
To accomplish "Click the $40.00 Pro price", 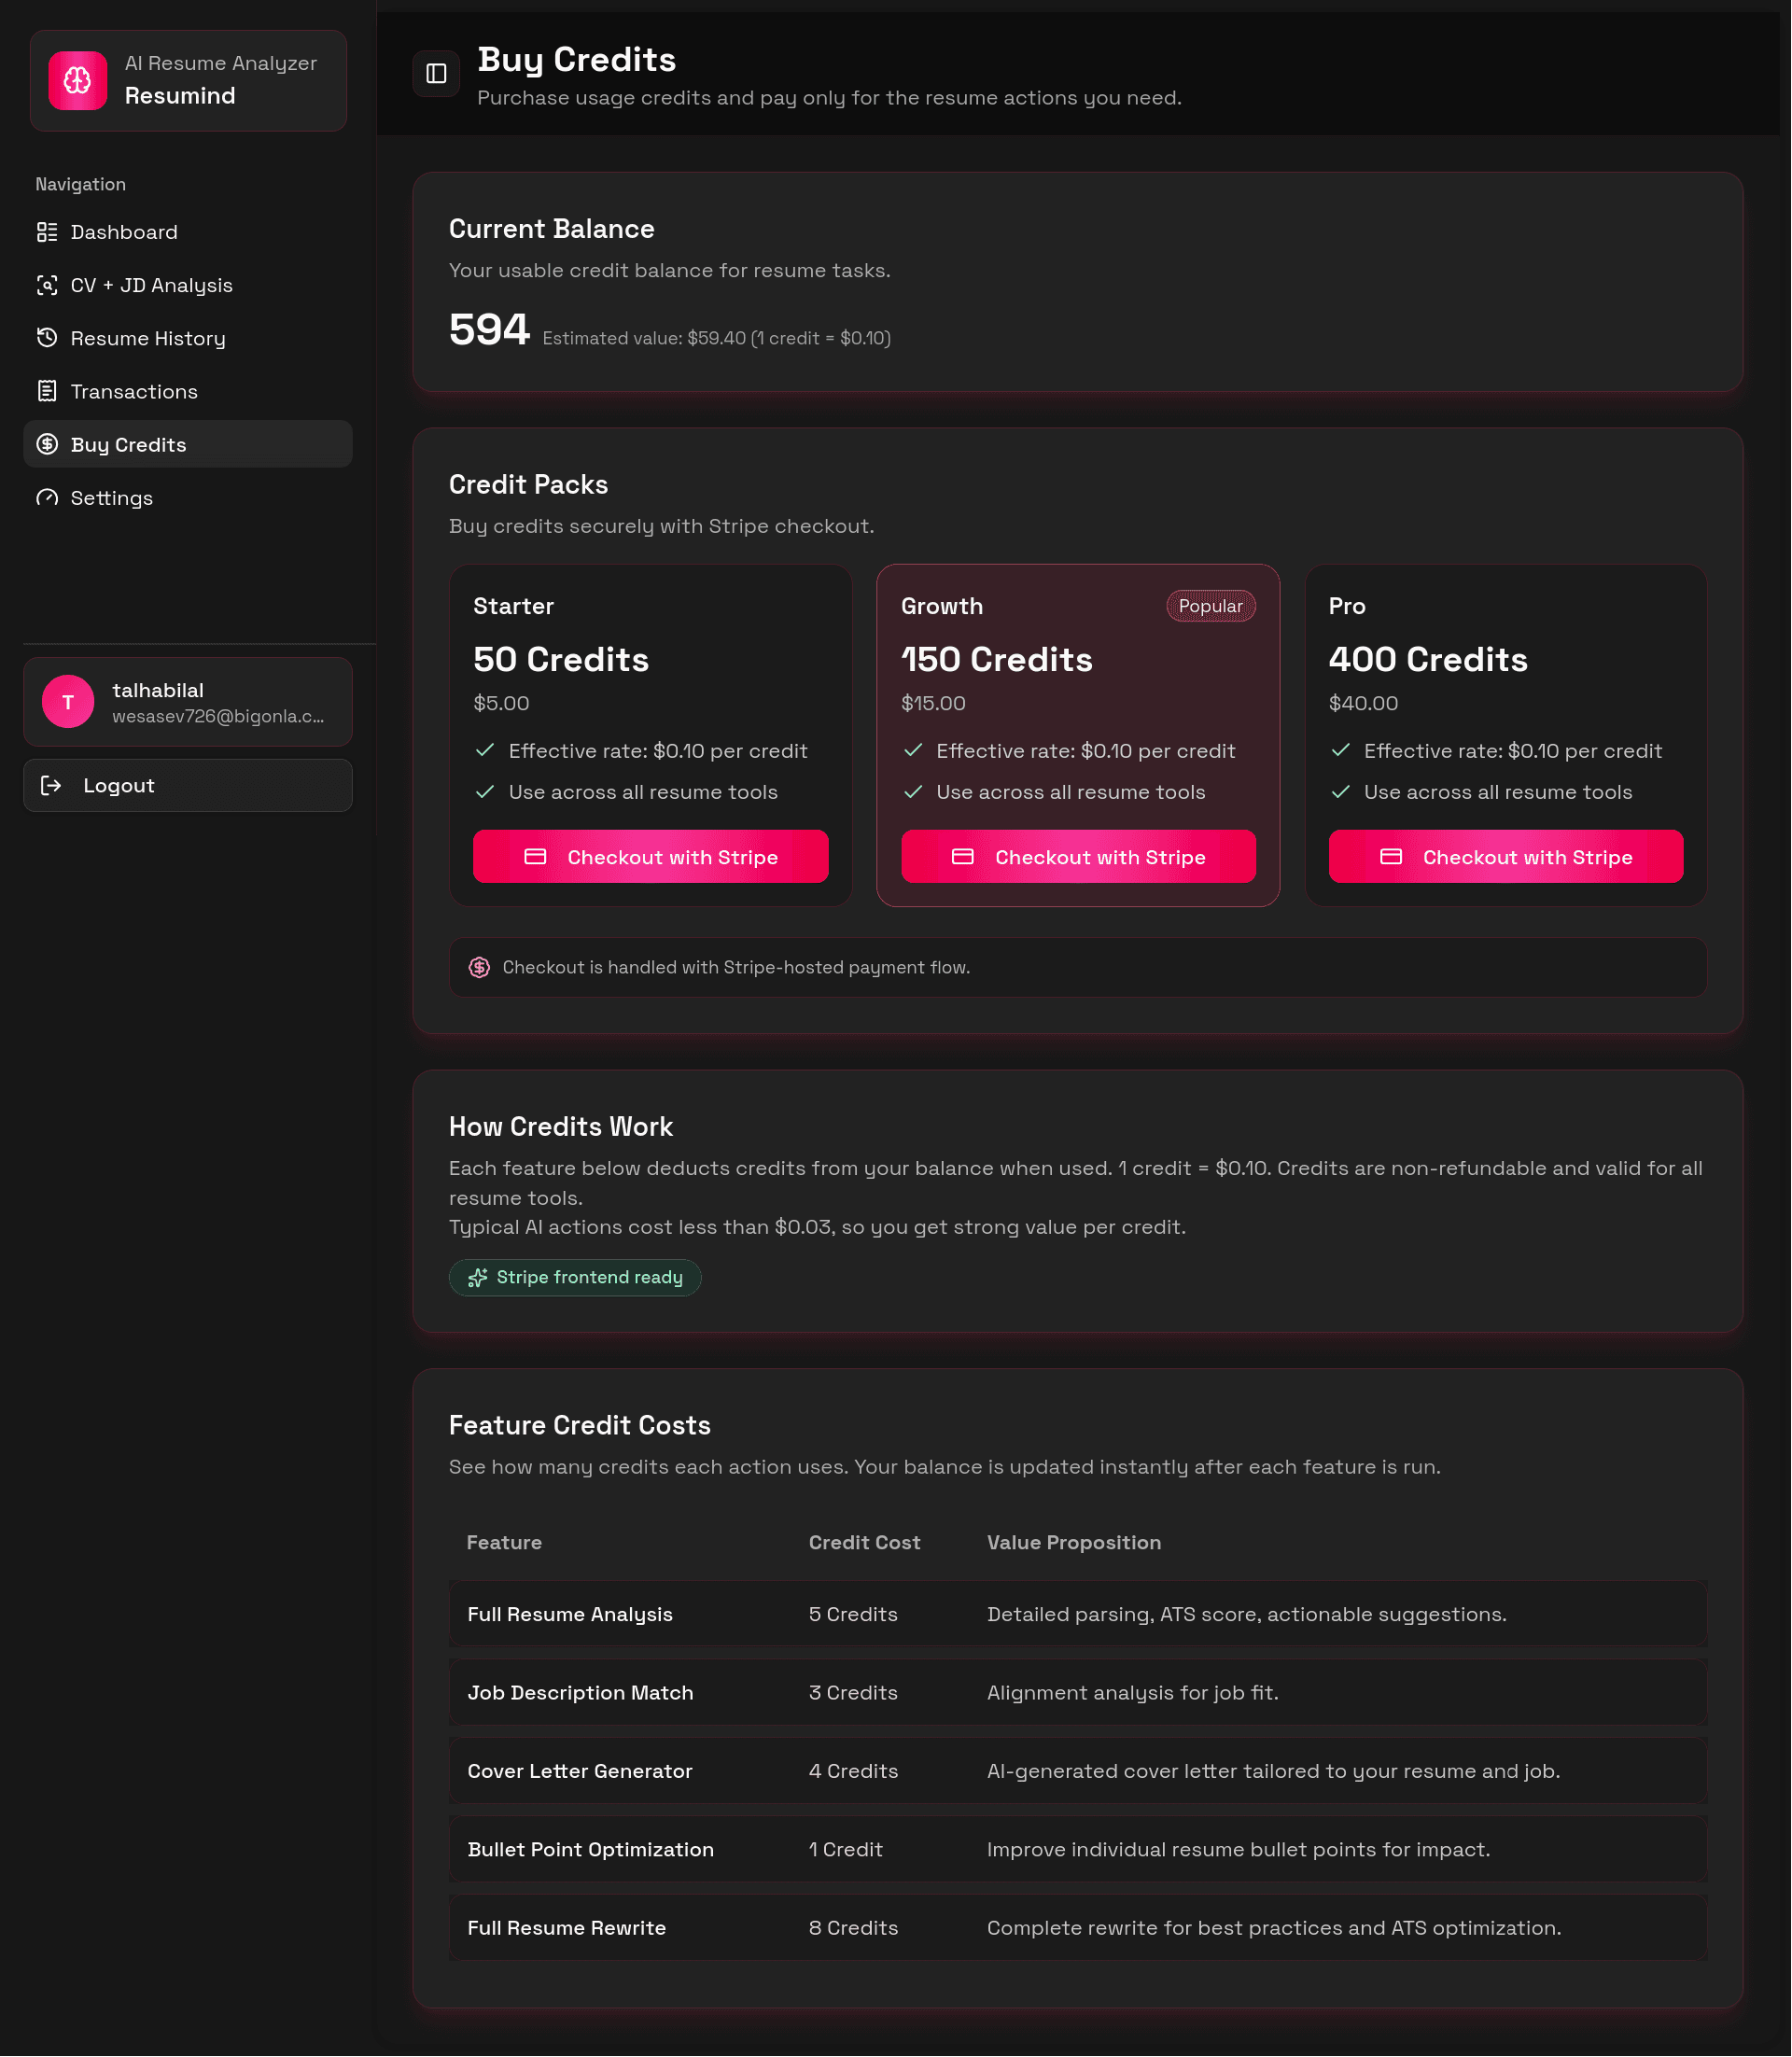I will [x=1364, y=704].
